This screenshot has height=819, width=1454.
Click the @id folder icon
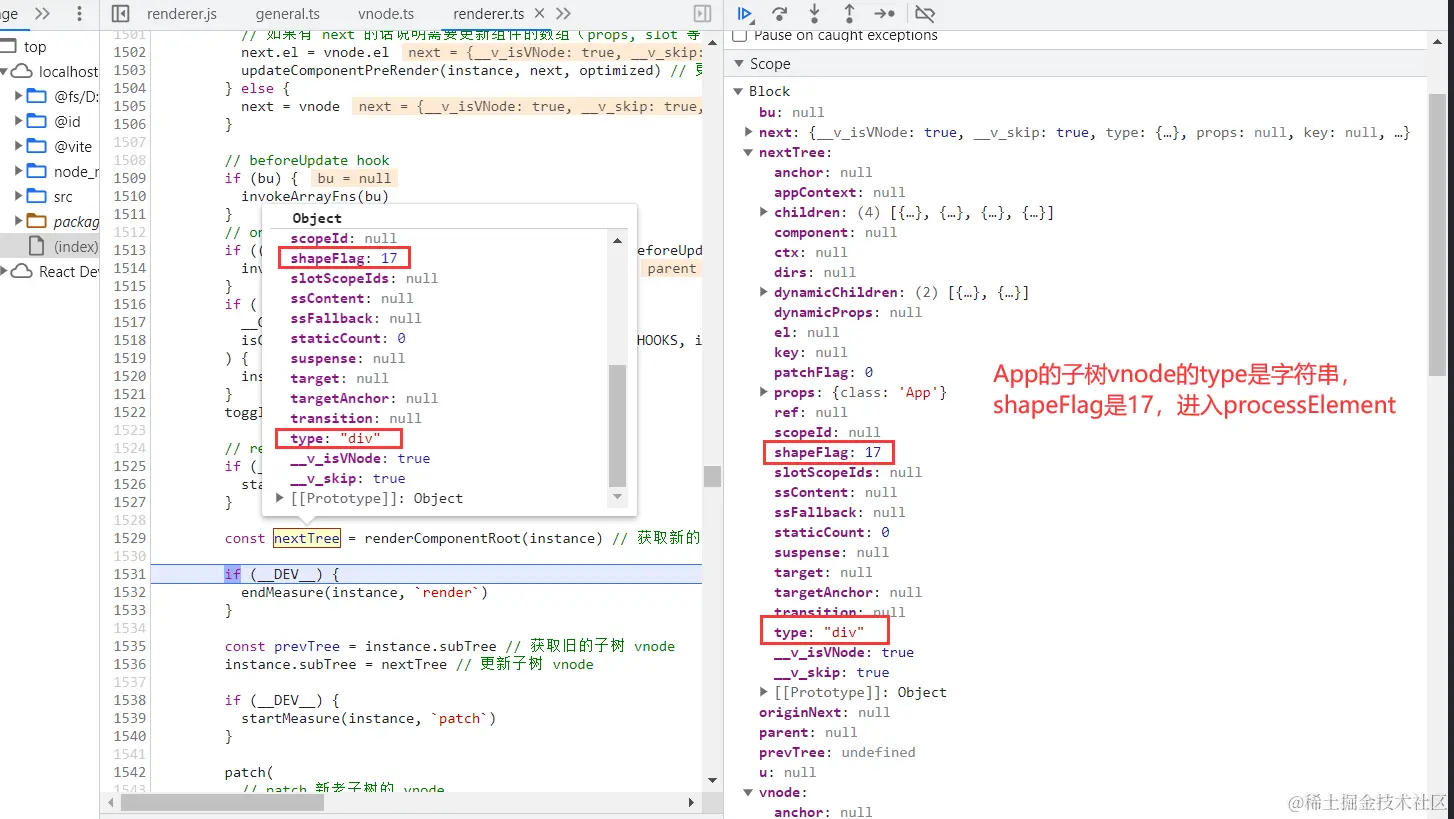(37, 121)
